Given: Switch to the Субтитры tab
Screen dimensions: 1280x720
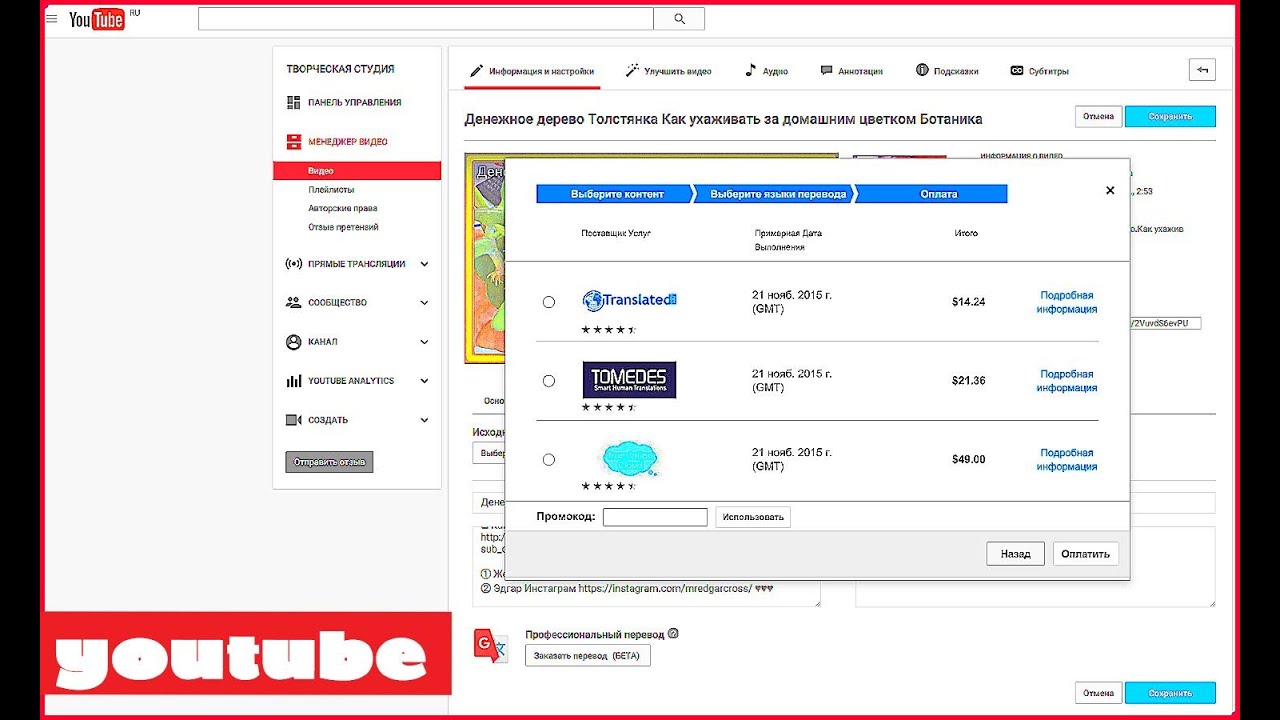Looking at the screenshot, I should point(1039,71).
